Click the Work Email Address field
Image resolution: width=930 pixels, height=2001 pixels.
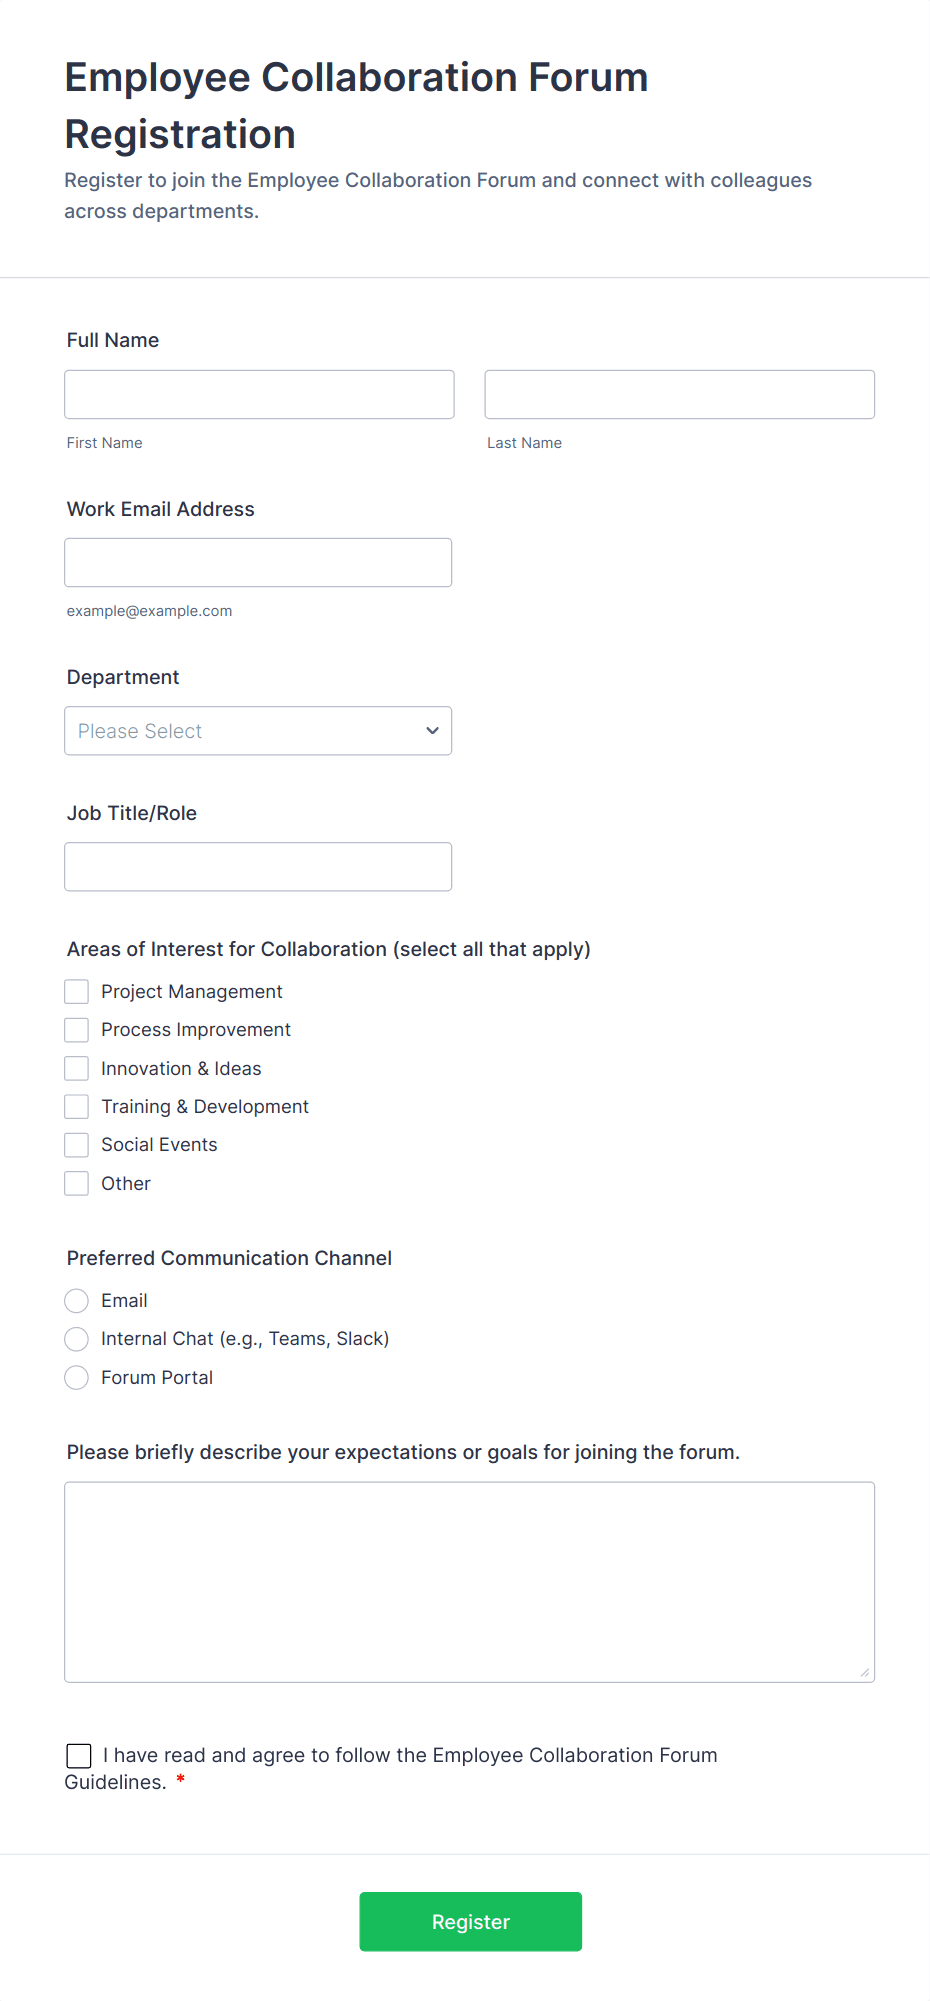pyautogui.click(x=258, y=562)
